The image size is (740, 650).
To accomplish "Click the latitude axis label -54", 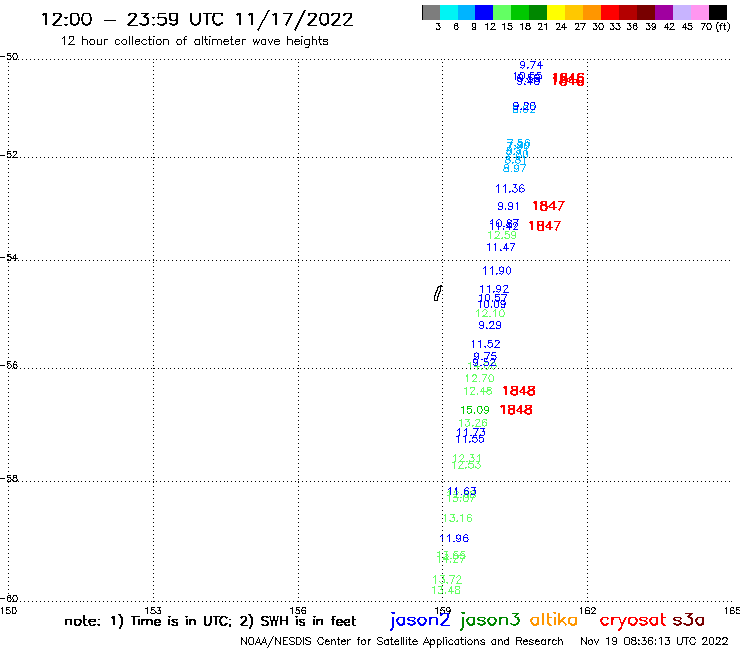I will click(9, 257).
